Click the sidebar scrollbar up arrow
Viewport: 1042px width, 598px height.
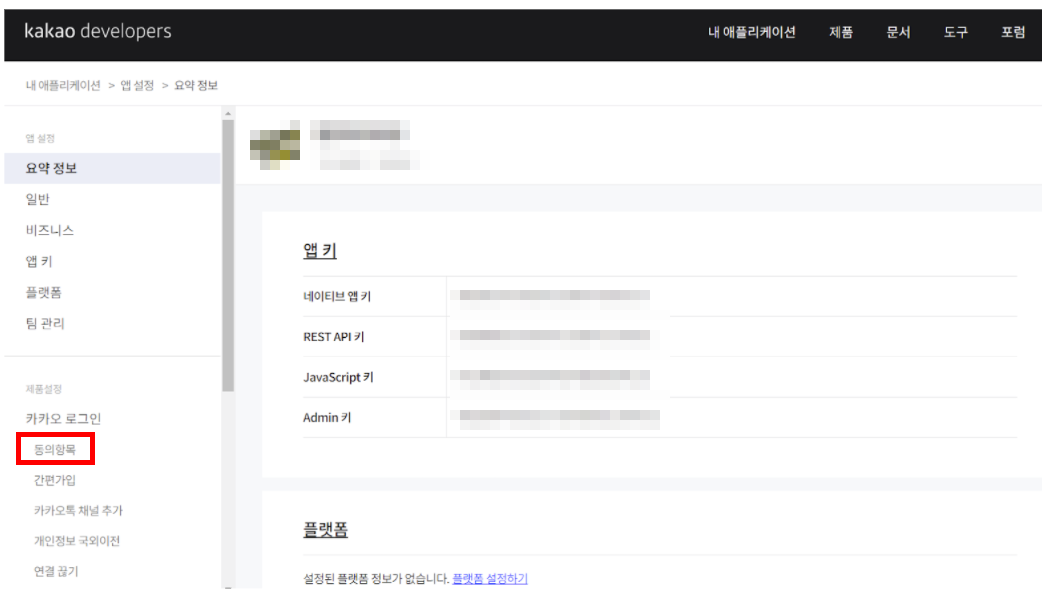pyautogui.click(x=228, y=114)
